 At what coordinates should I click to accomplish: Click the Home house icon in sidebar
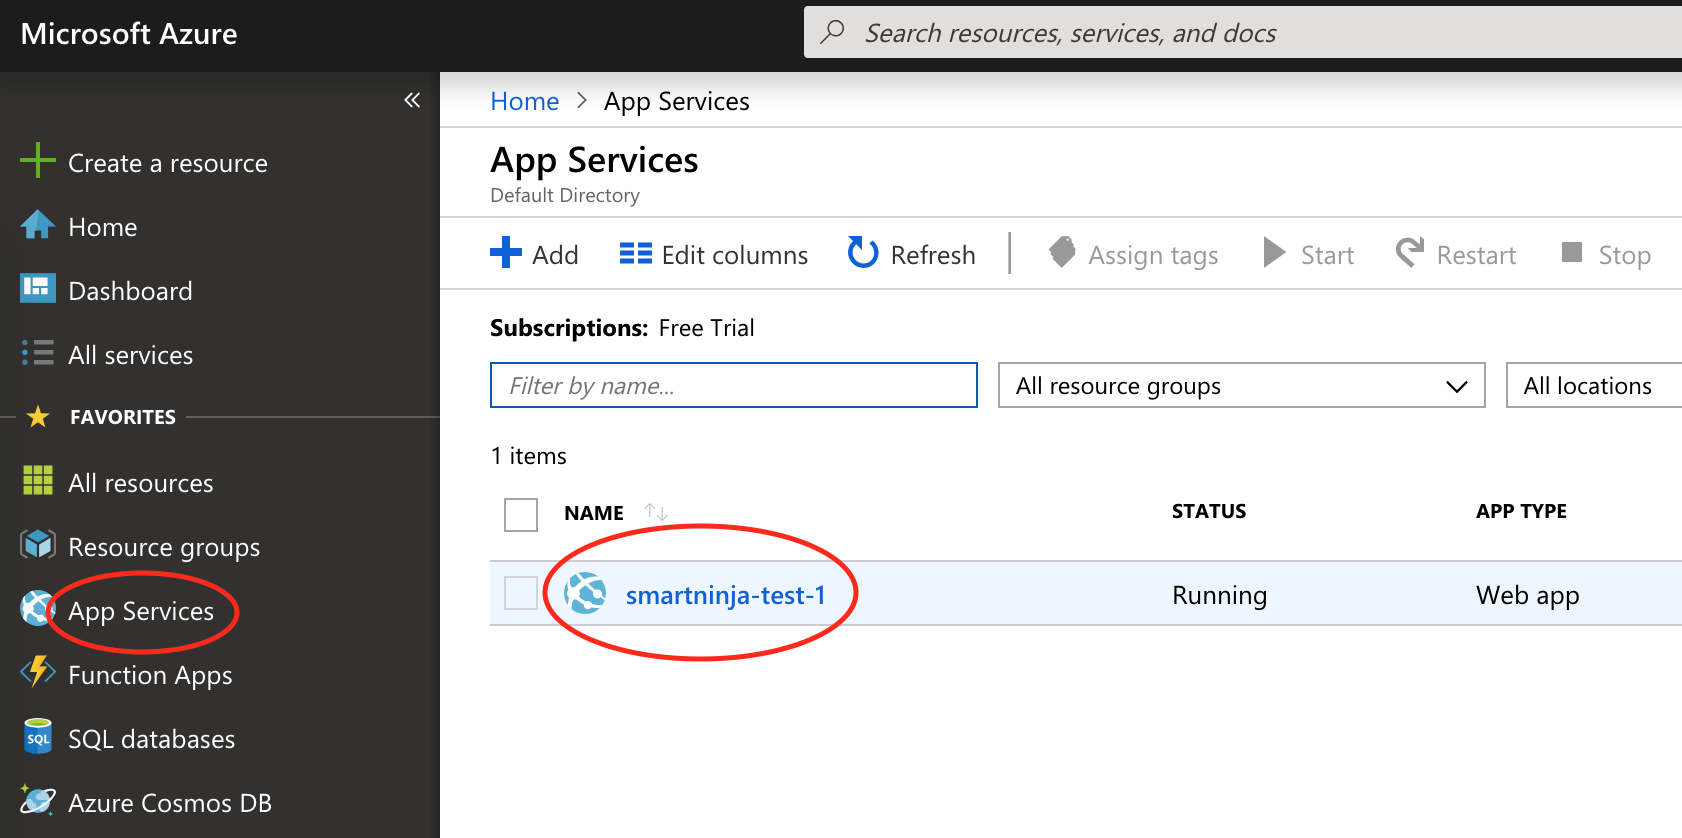38,225
